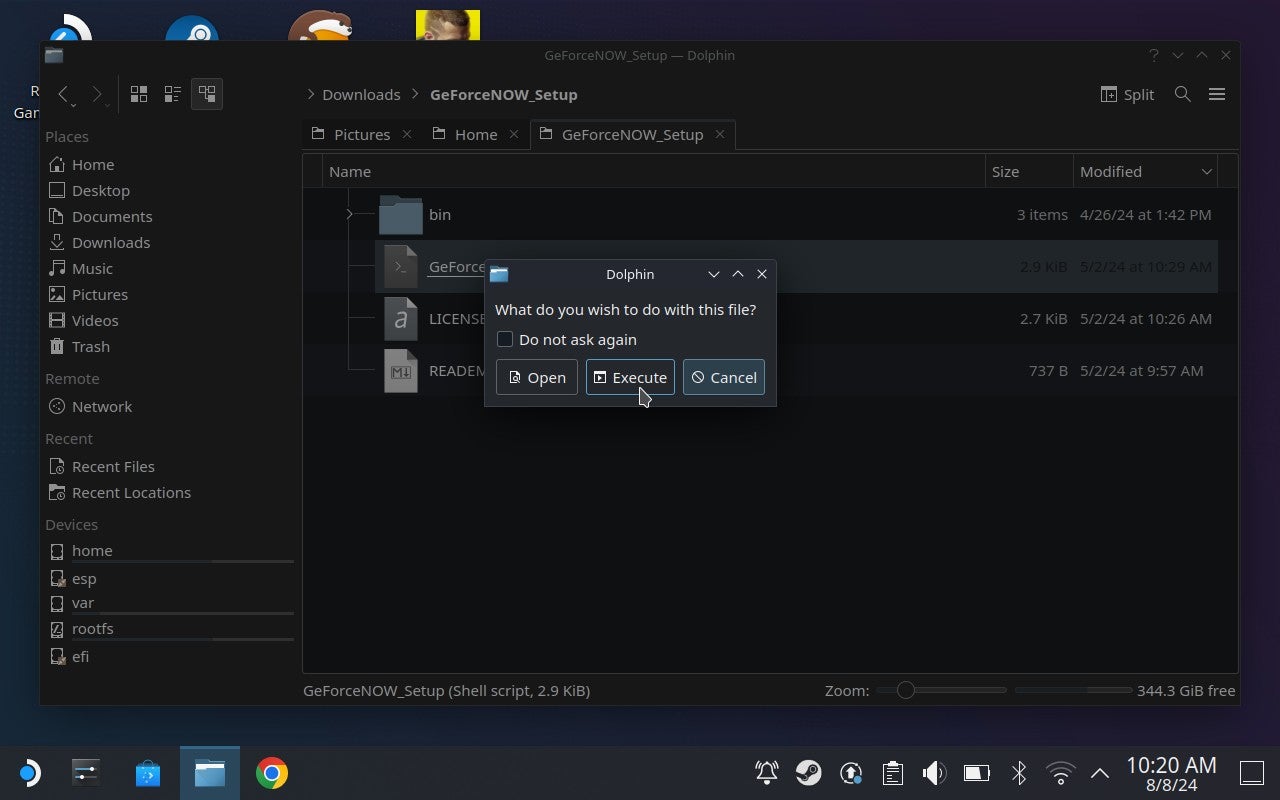Select Trash in the Places sidebar

pos(91,346)
